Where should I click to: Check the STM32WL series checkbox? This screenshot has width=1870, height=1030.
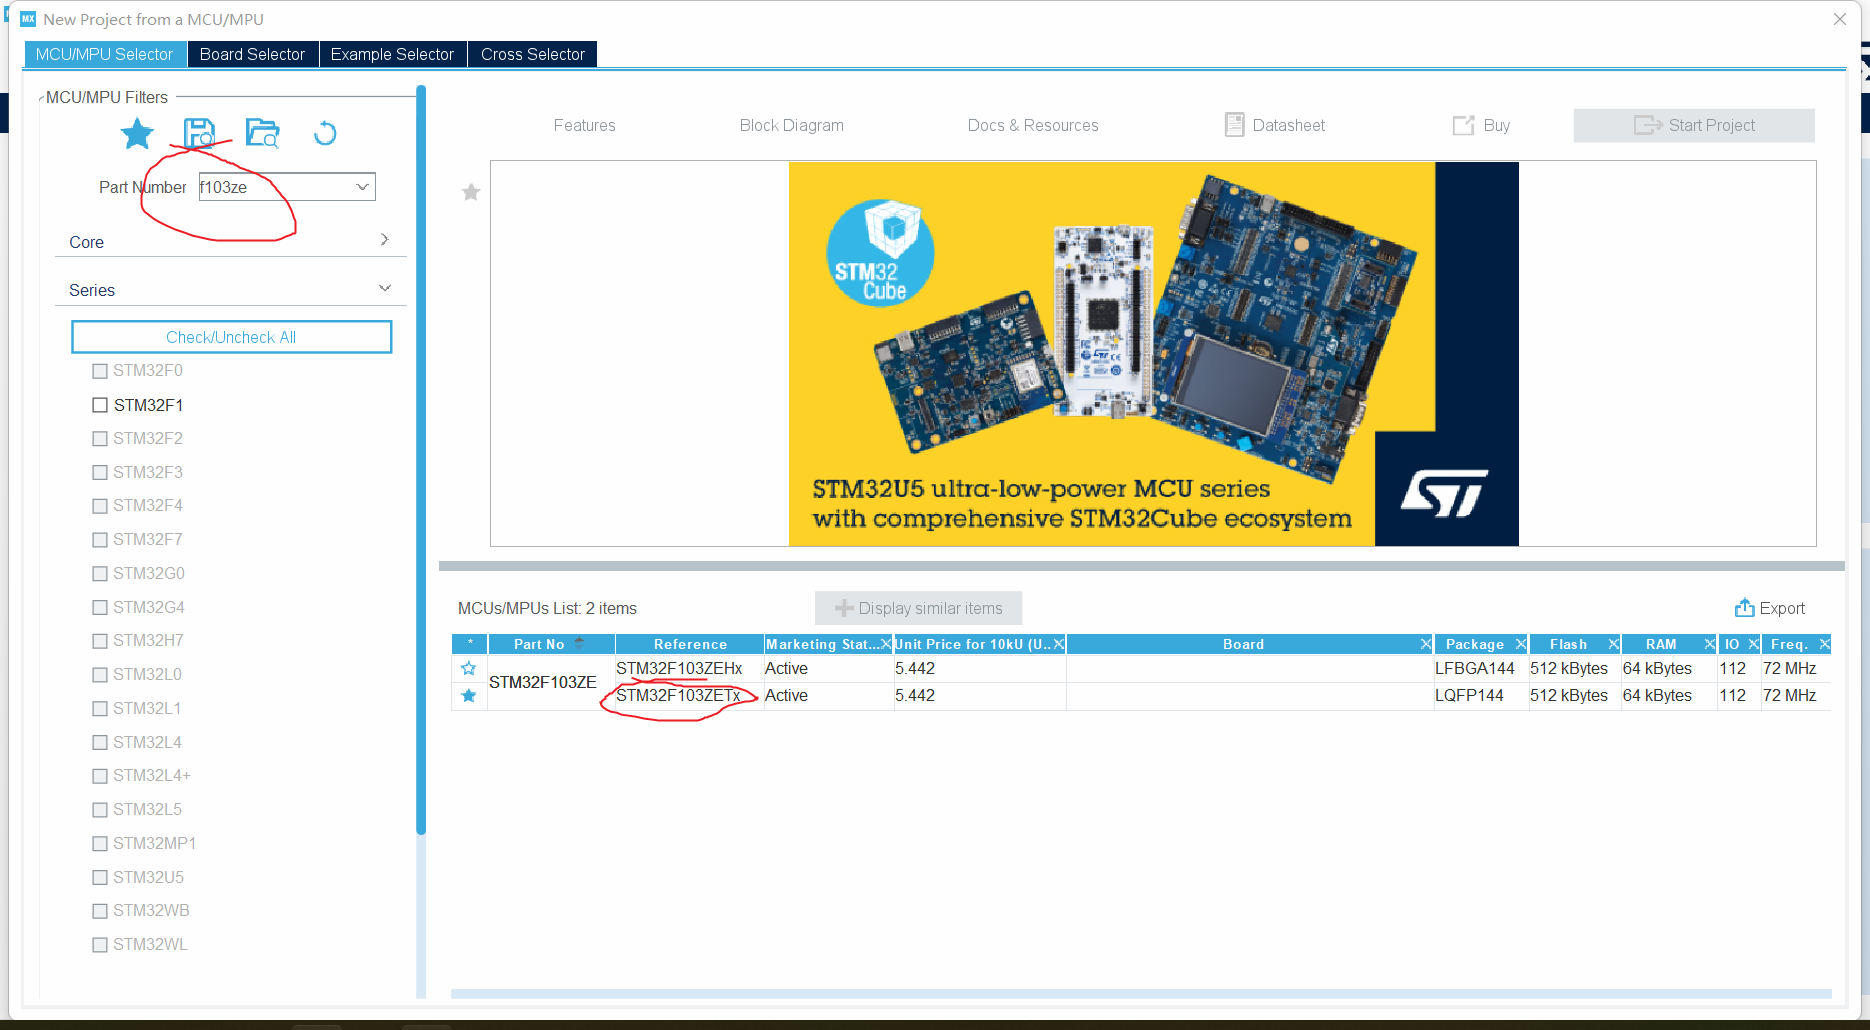tap(100, 945)
